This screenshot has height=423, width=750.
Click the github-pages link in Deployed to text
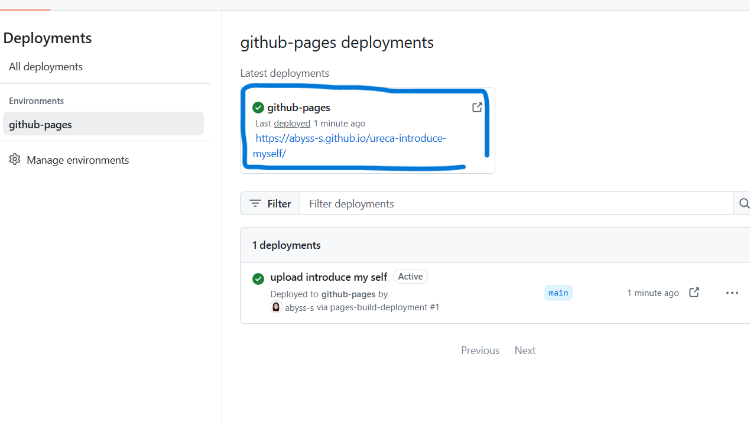pyautogui.click(x=348, y=294)
